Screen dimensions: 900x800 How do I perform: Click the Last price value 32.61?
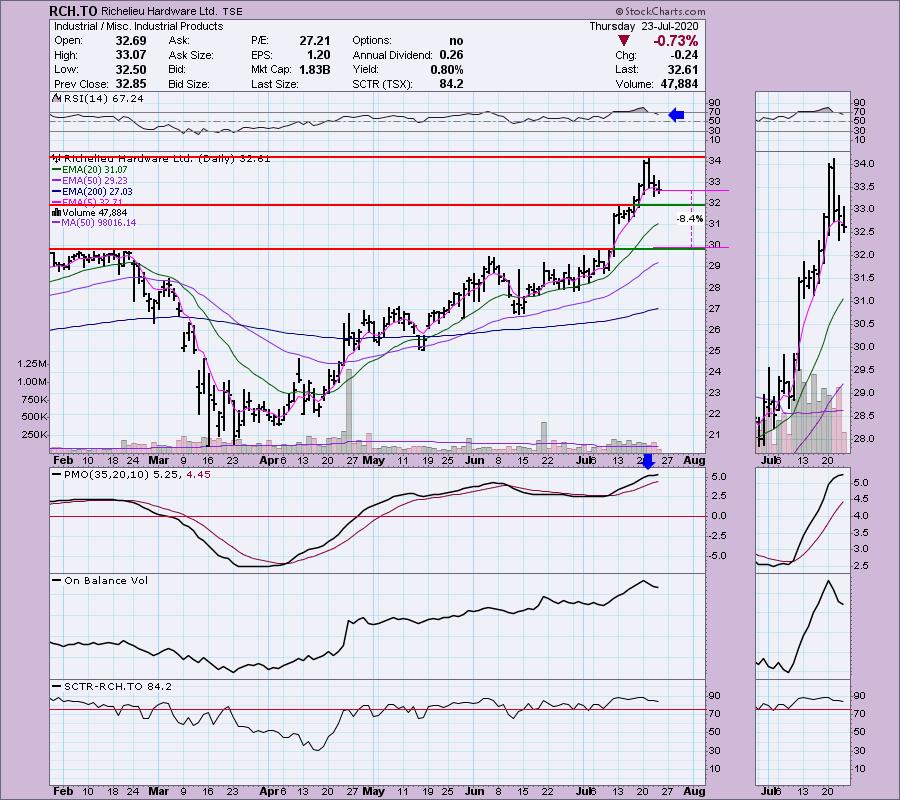click(x=683, y=69)
